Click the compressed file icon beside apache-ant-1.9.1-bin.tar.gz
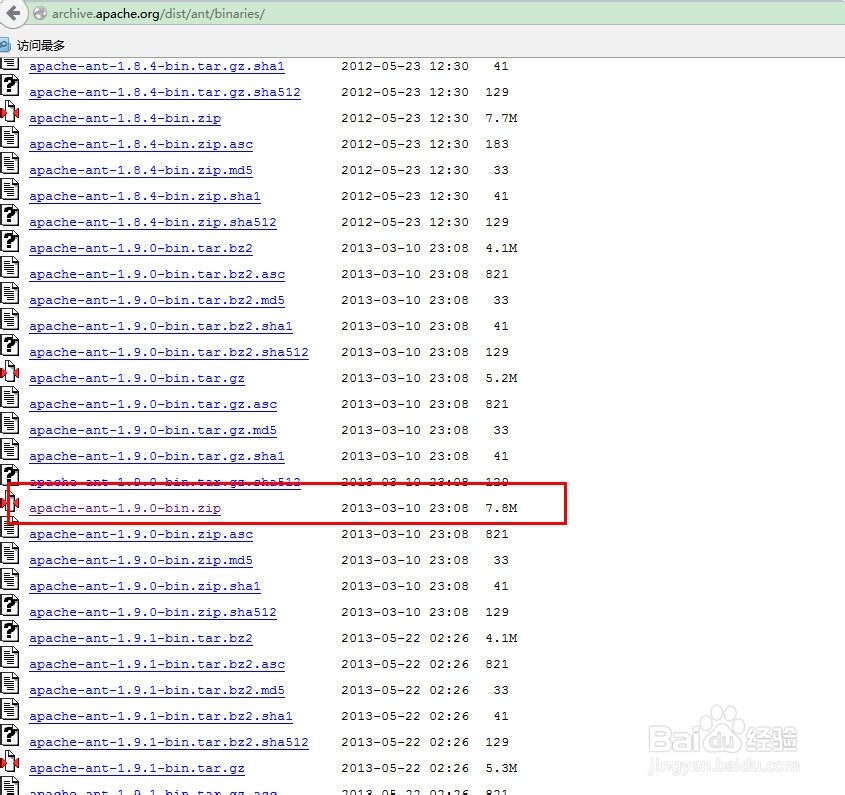The height and width of the screenshot is (795, 845). pyautogui.click(x=10, y=761)
